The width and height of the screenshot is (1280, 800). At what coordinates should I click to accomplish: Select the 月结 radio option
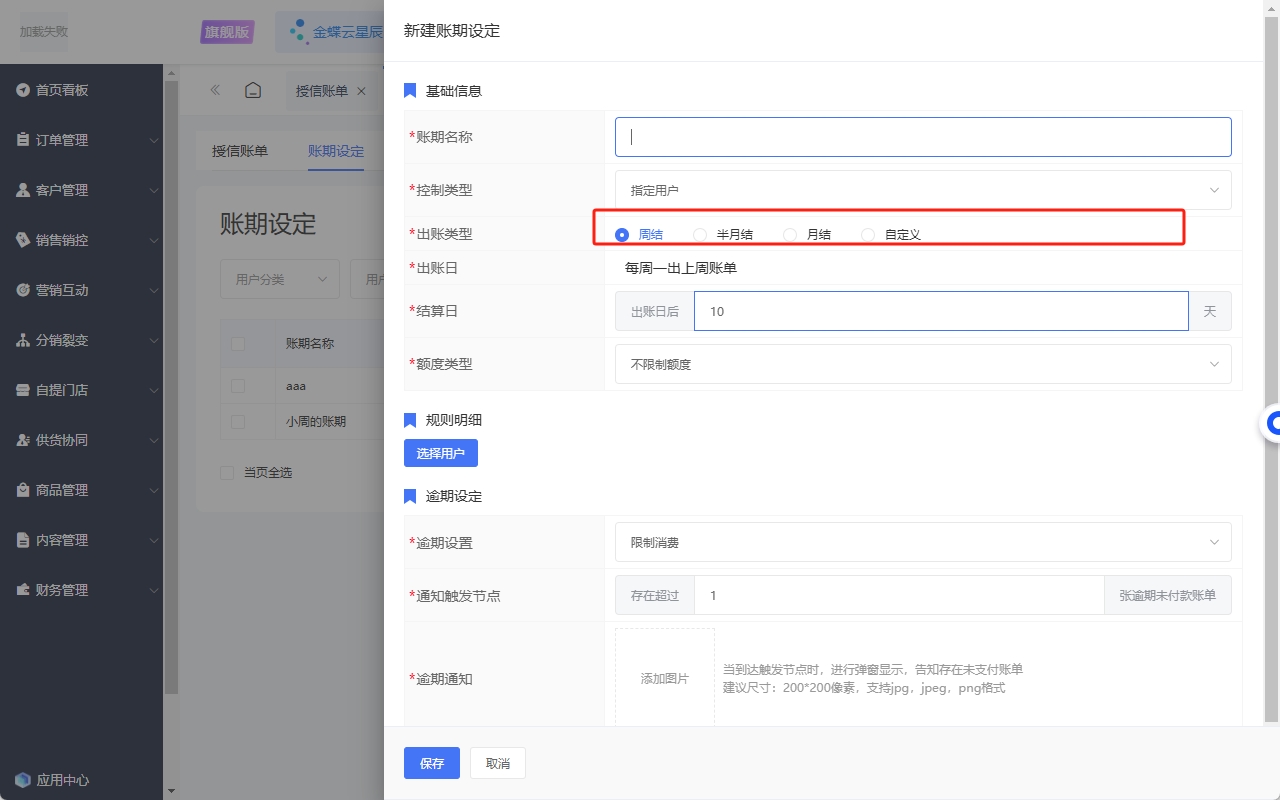[x=790, y=235]
